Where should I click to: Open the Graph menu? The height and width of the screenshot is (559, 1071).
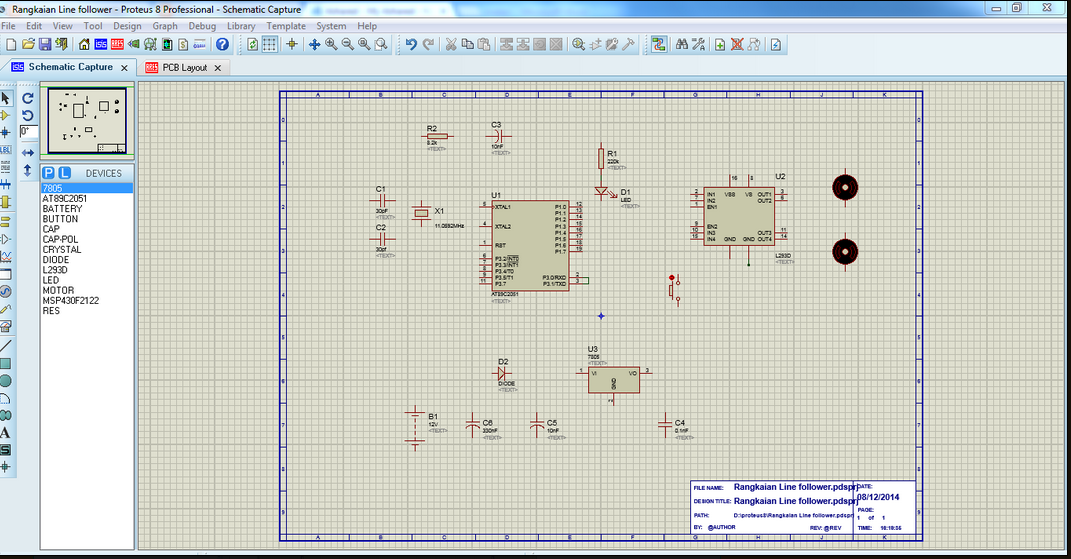click(165, 26)
